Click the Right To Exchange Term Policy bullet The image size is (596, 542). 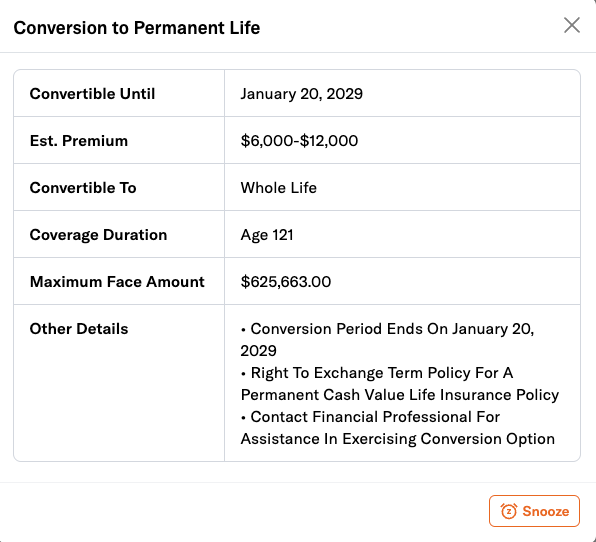point(400,384)
